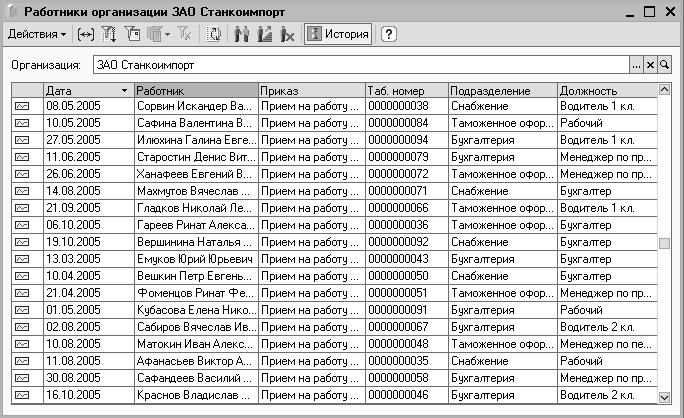The height and width of the screenshot is (418, 684).
Task: Select employee Кубасова Елена
Action: pos(196,310)
